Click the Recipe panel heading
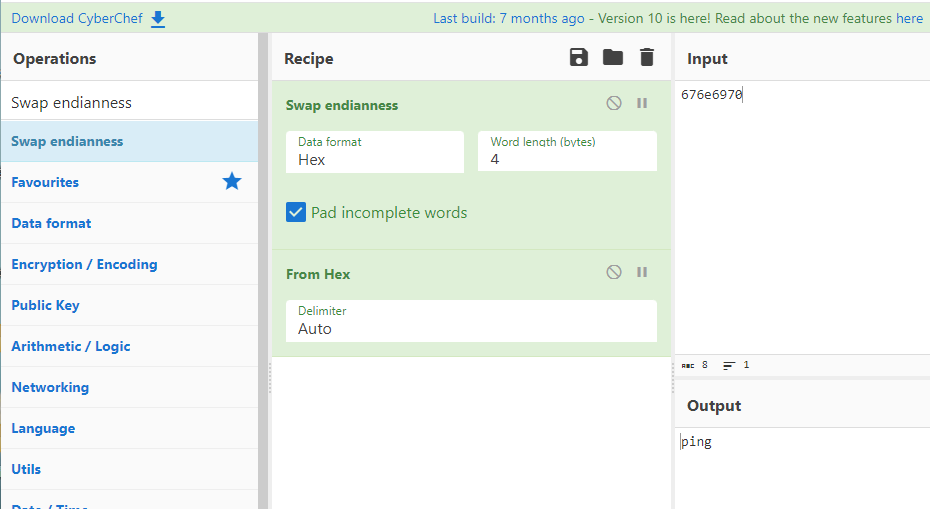Image resolution: width=930 pixels, height=509 pixels. 308,59
